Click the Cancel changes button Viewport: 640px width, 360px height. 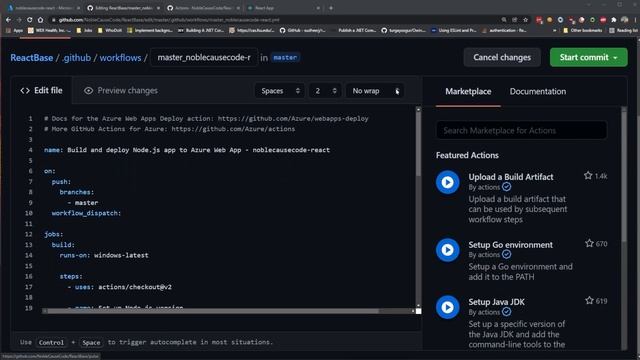(502, 58)
